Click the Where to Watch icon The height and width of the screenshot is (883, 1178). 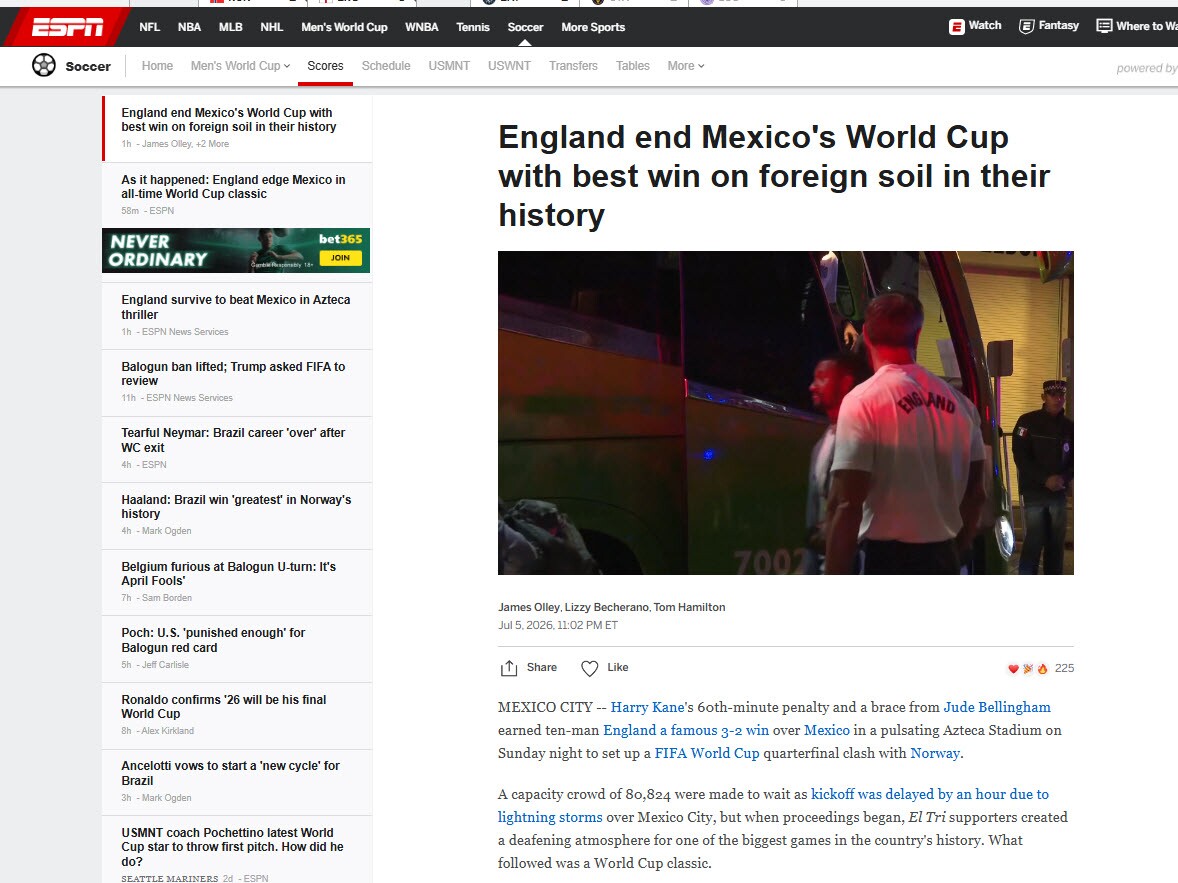(1104, 26)
